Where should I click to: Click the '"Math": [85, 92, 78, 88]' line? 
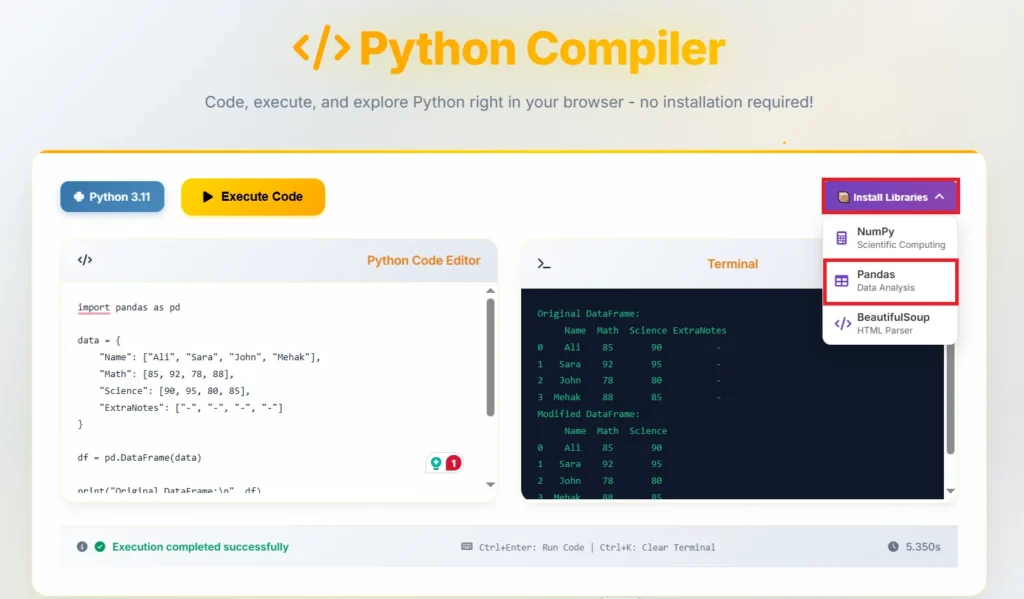[x=167, y=374]
